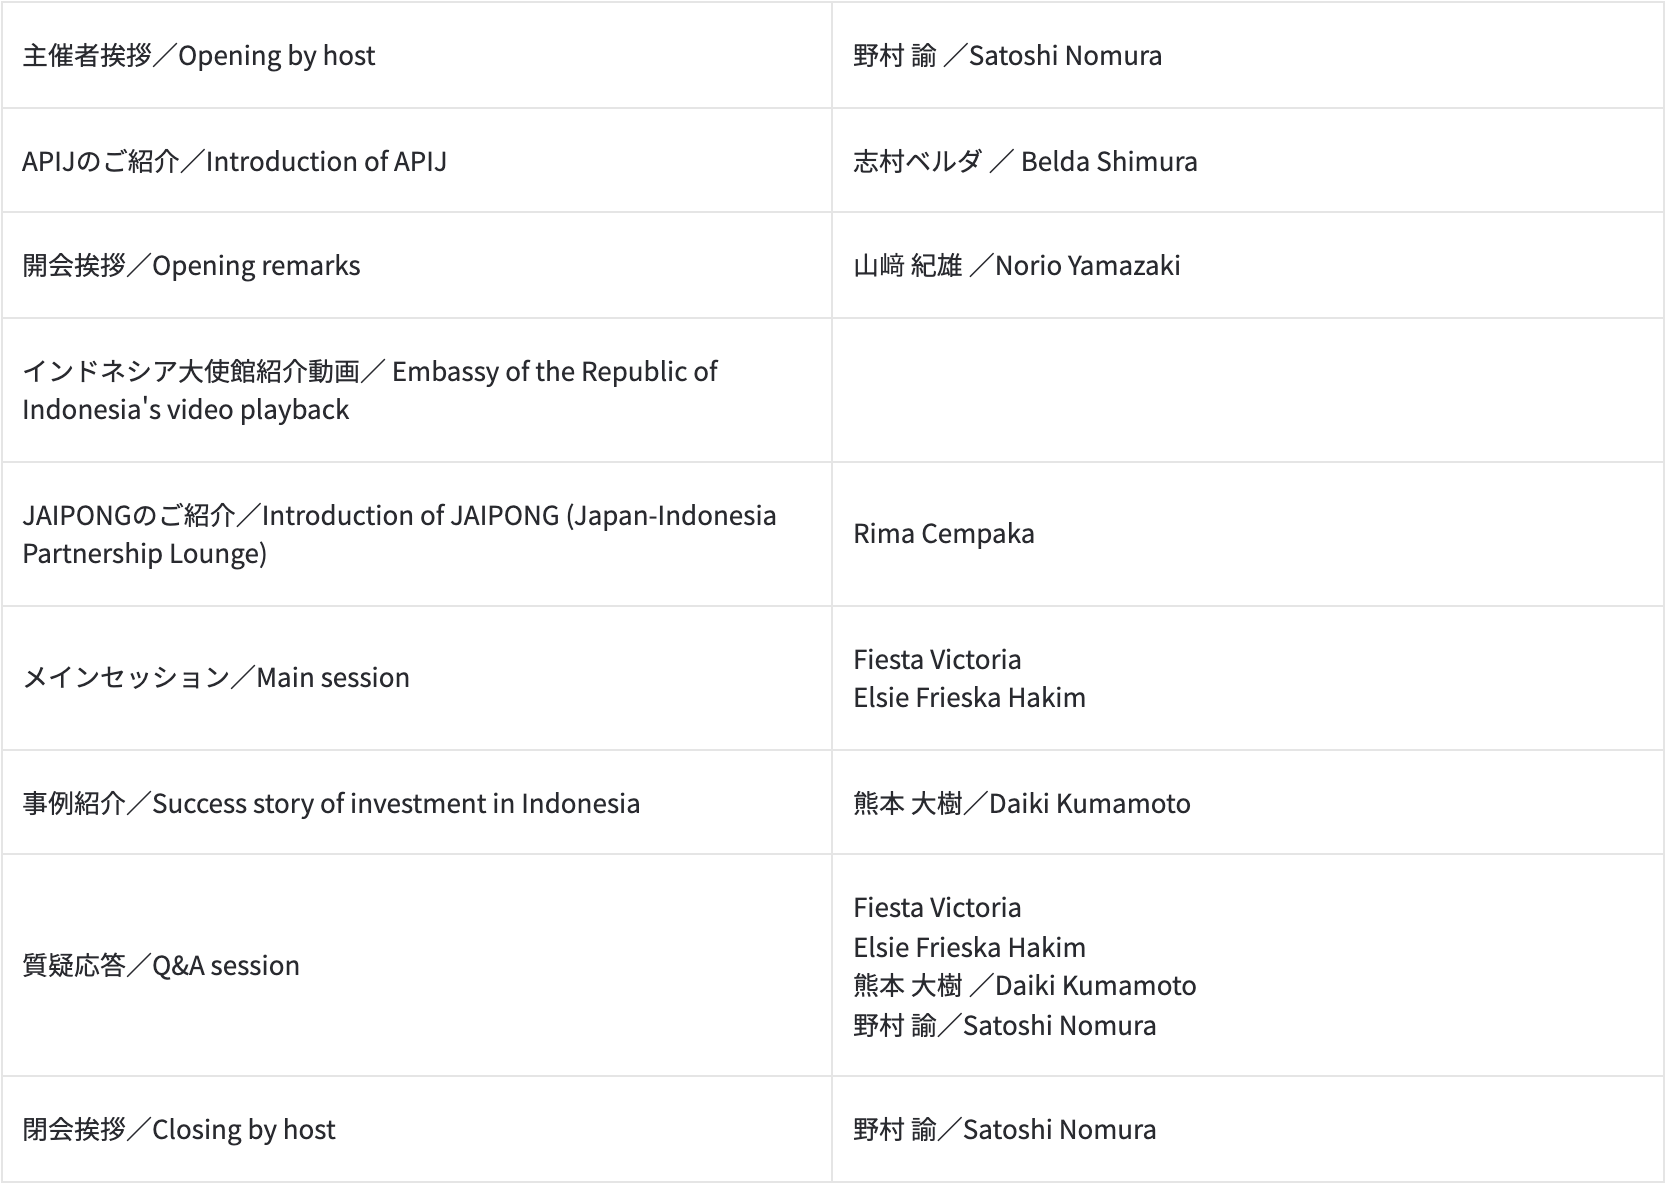The height and width of the screenshot is (1183, 1665).
Task: Click the "Main session" agenda item
Action: [216, 678]
